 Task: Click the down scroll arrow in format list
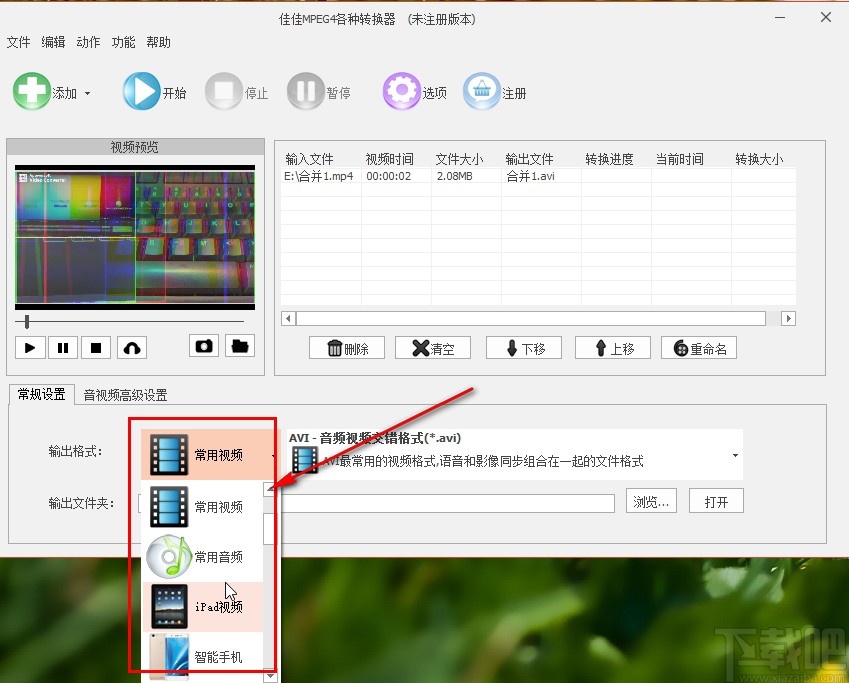click(x=270, y=676)
